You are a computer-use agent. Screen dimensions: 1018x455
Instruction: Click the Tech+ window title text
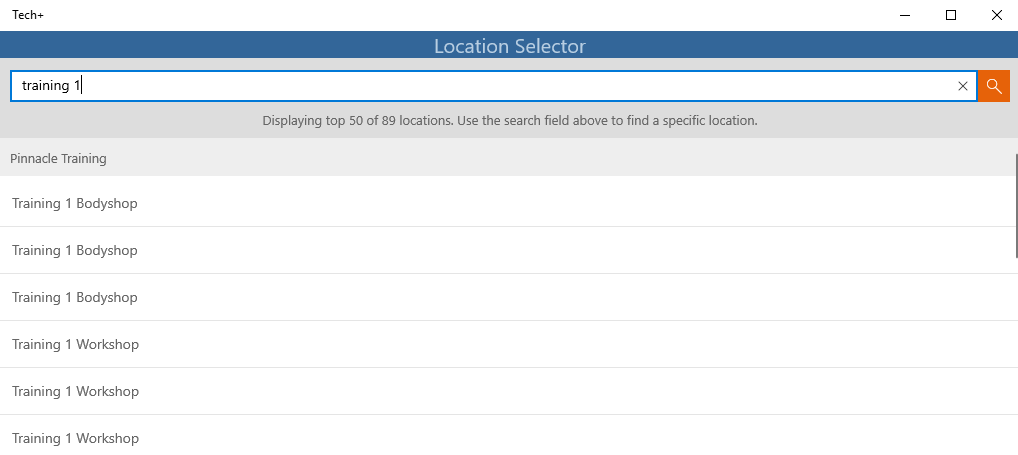(x=28, y=15)
